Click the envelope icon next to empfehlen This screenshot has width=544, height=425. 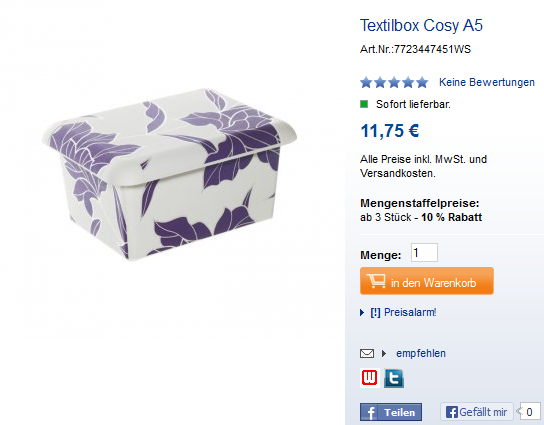(367, 354)
